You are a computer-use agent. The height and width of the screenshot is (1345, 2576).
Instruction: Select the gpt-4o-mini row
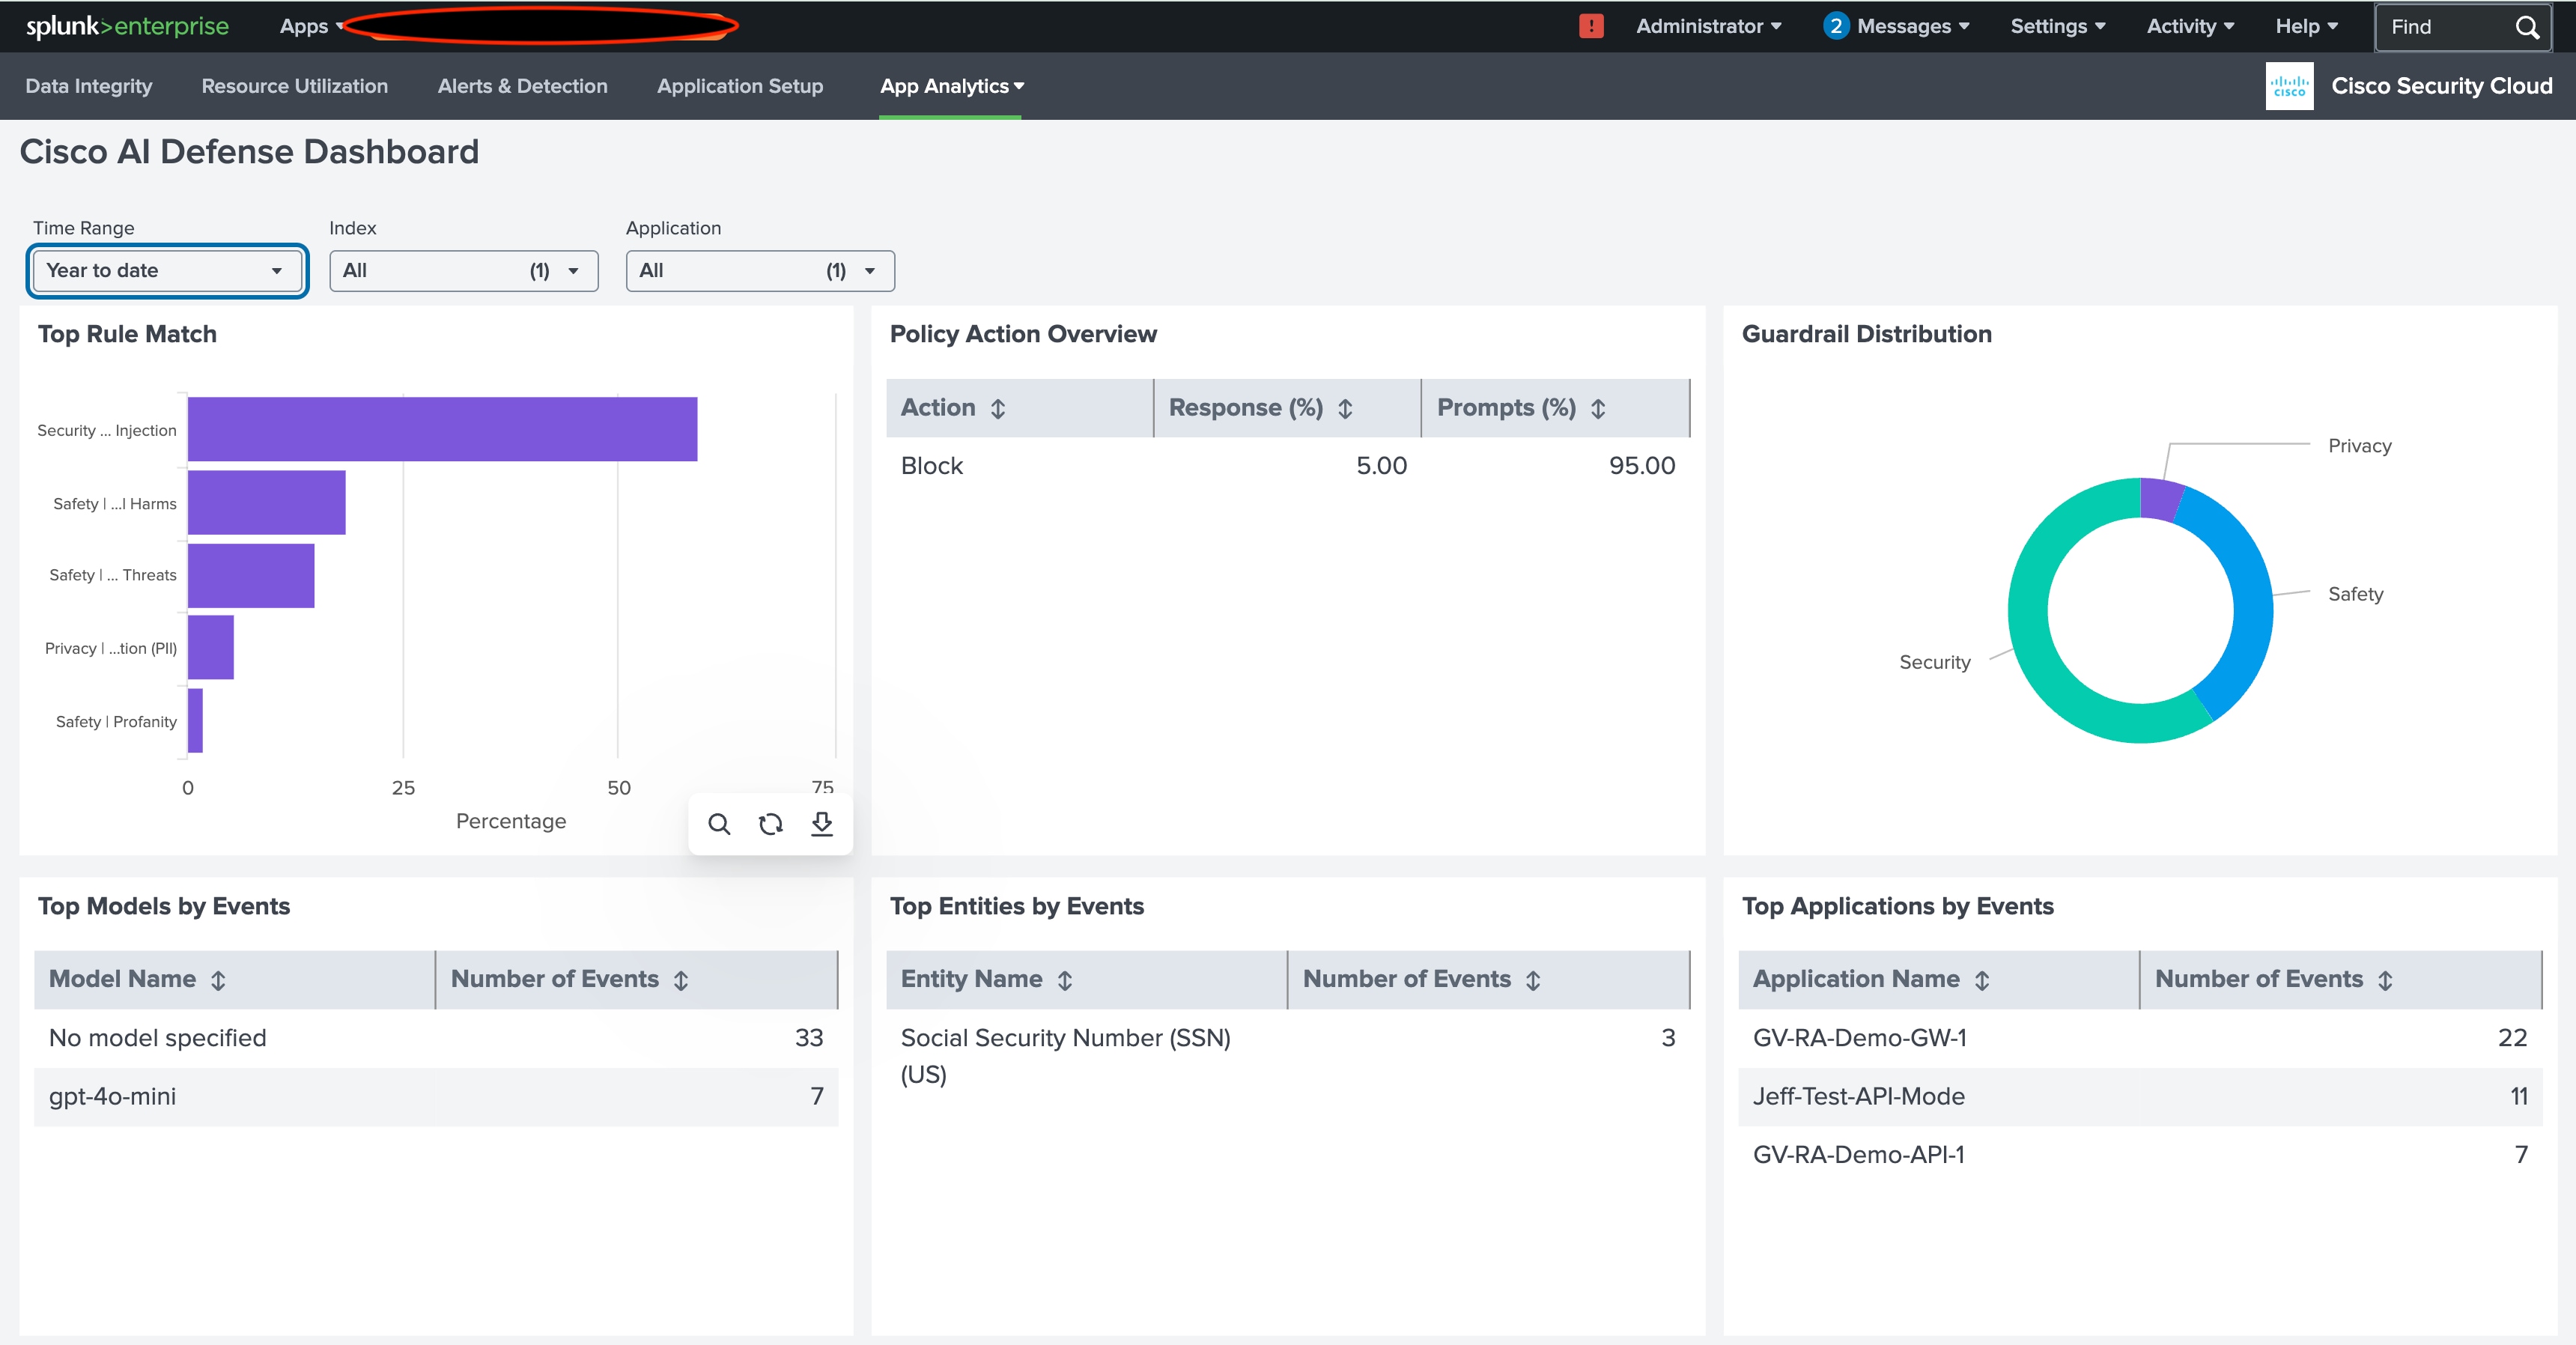(x=436, y=1097)
